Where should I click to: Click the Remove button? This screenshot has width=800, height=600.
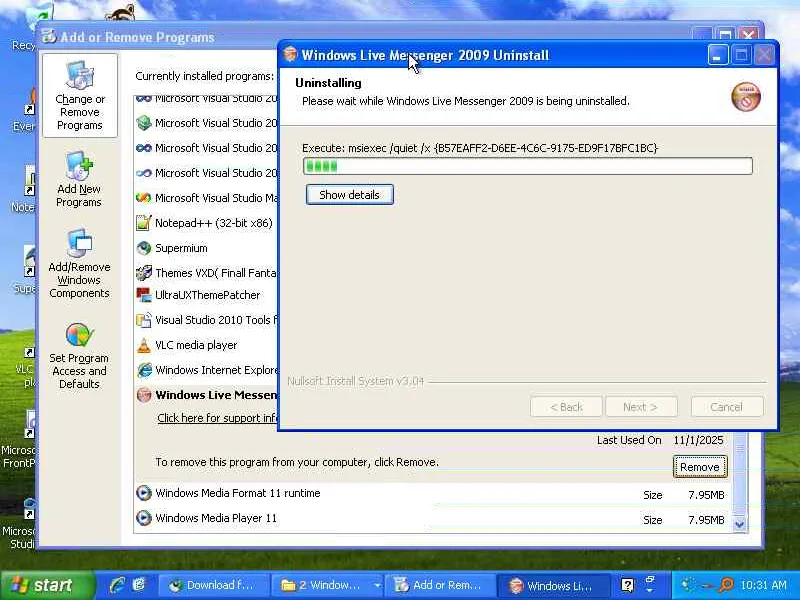pyautogui.click(x=699, y=467)
